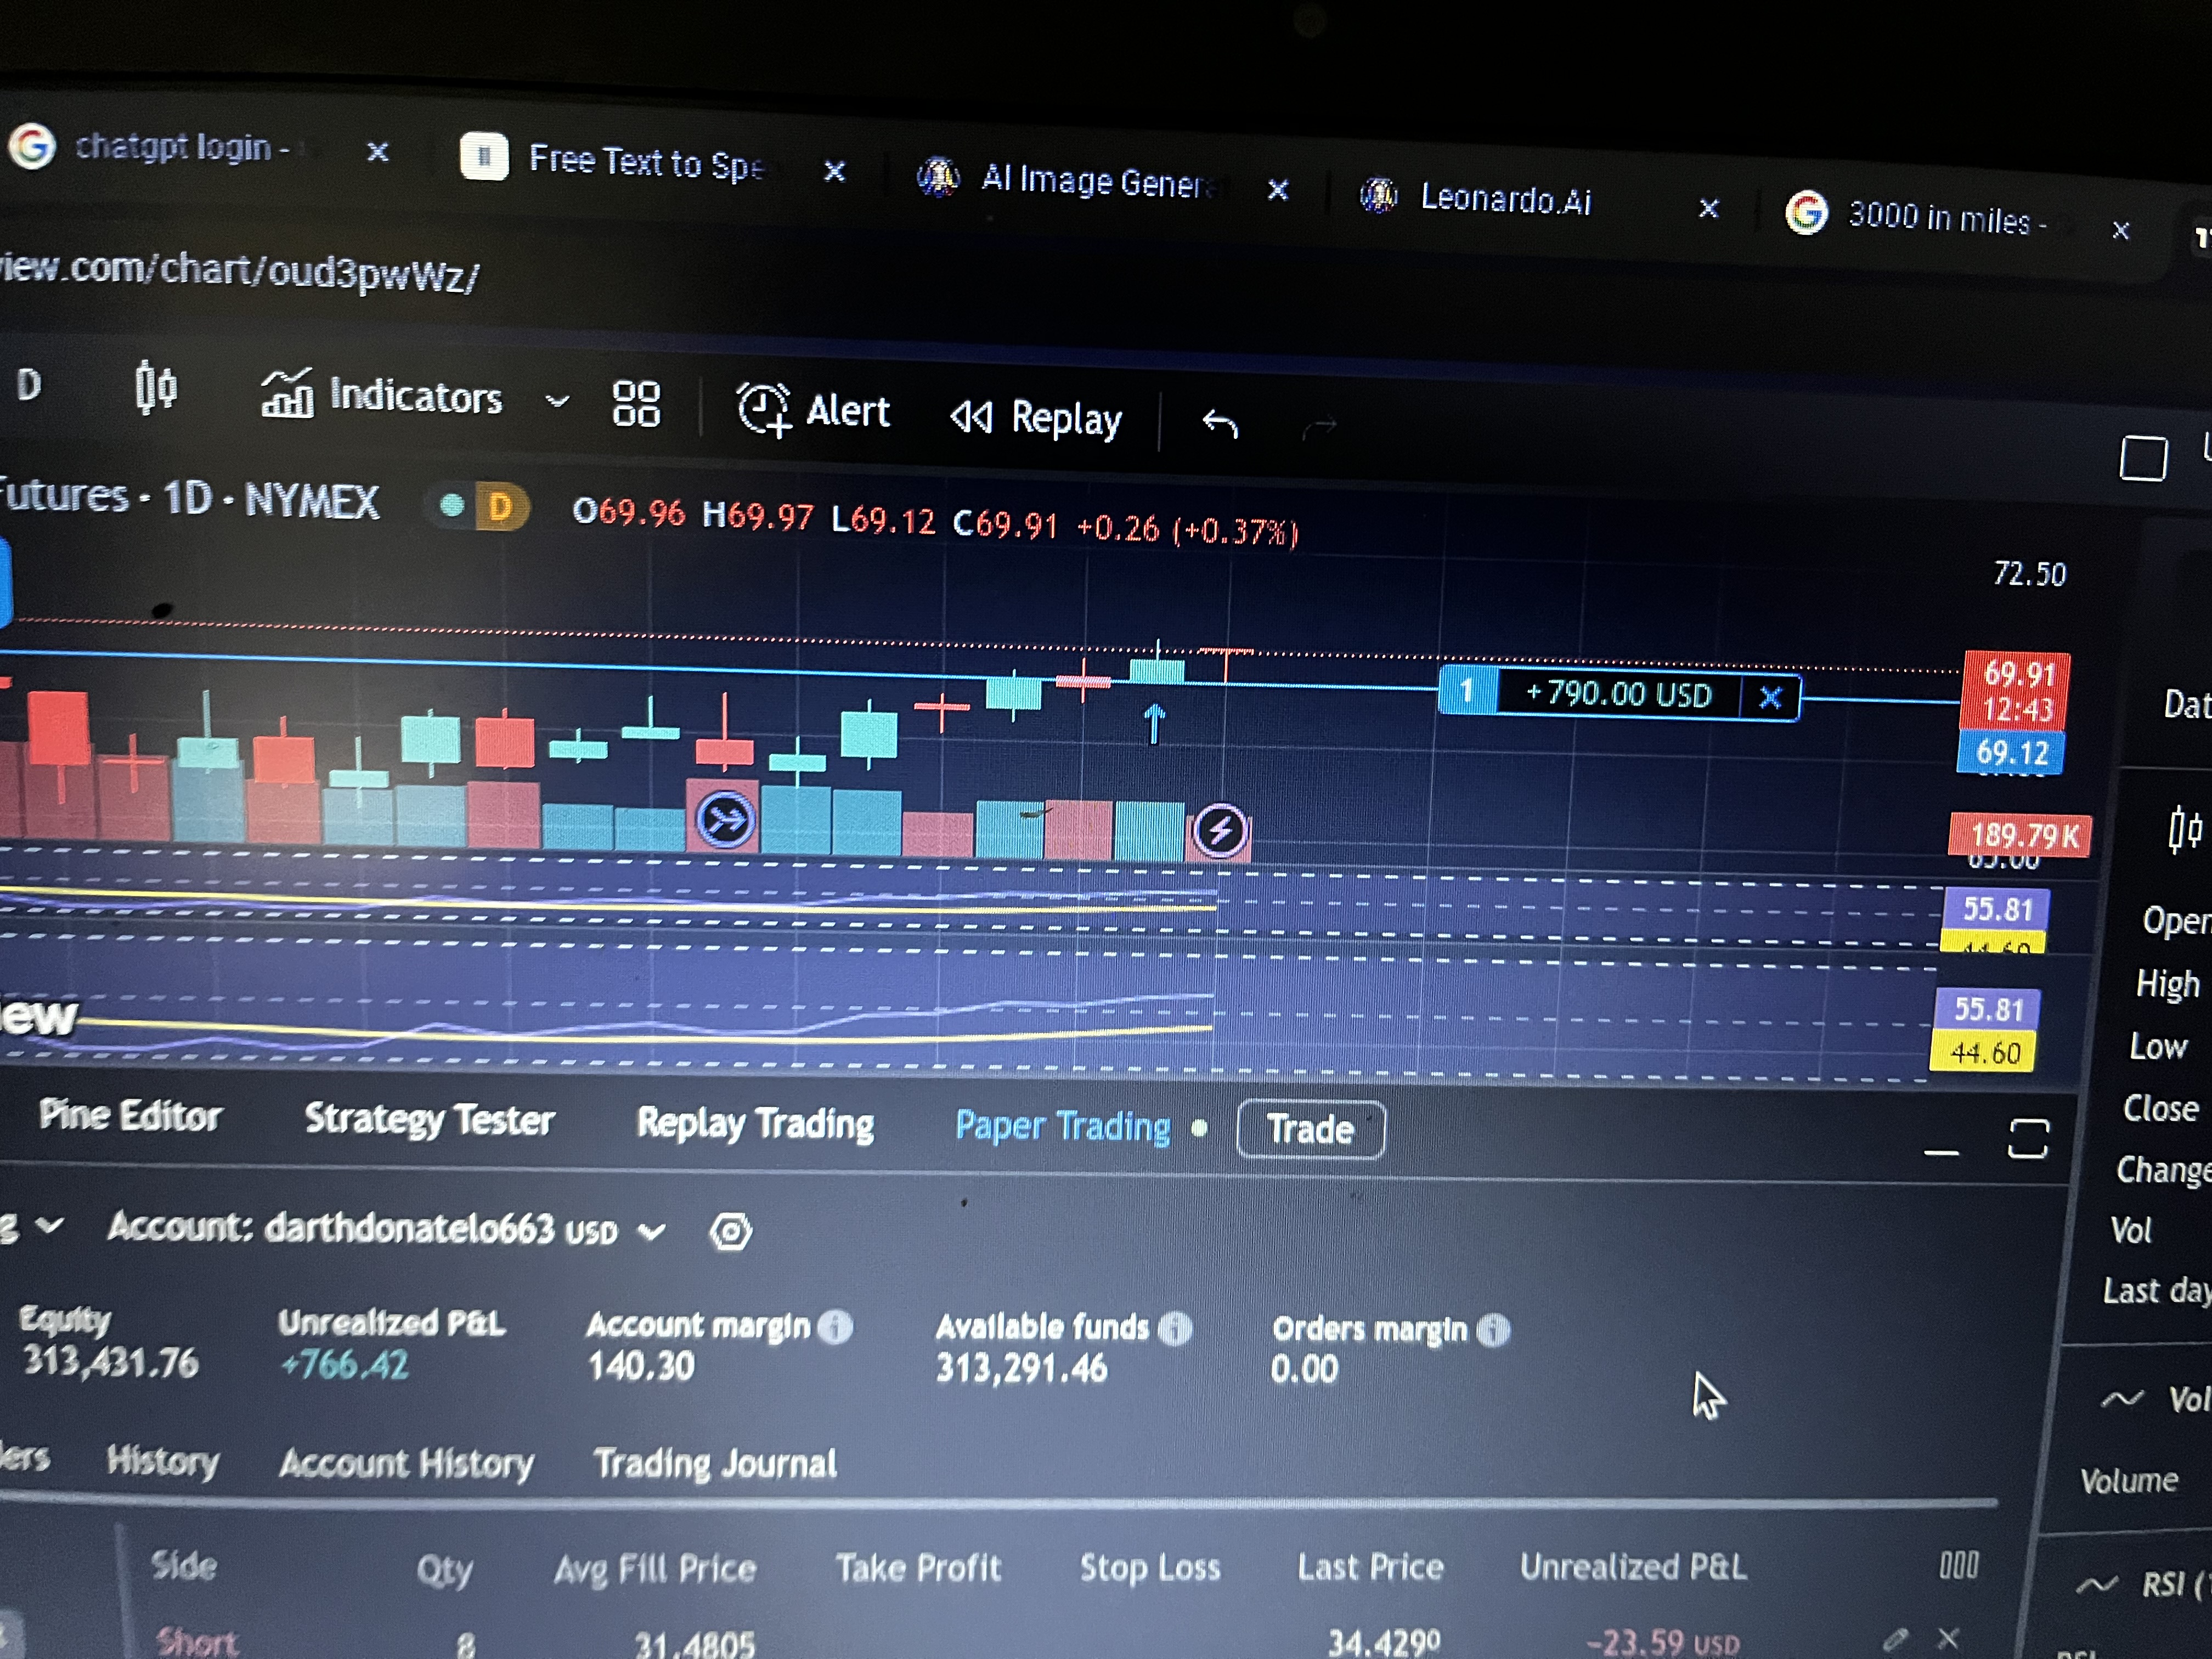Toggle the green data status dot
This screenshot has height=1659, width=2212.
point(452,505)
